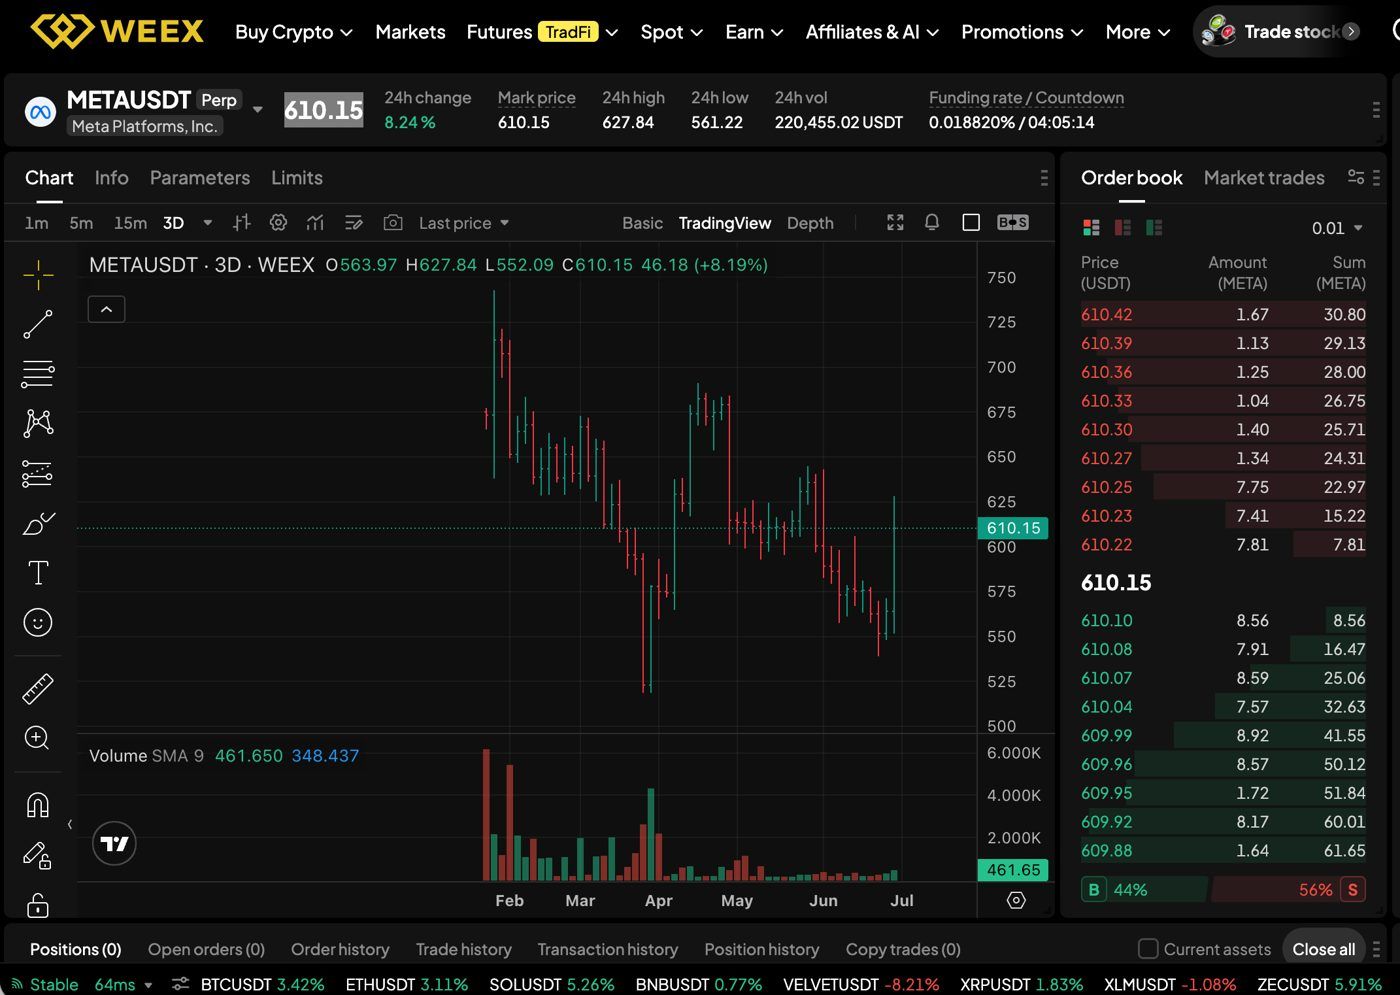Open the Spot dropdown menu

point(671,32)
